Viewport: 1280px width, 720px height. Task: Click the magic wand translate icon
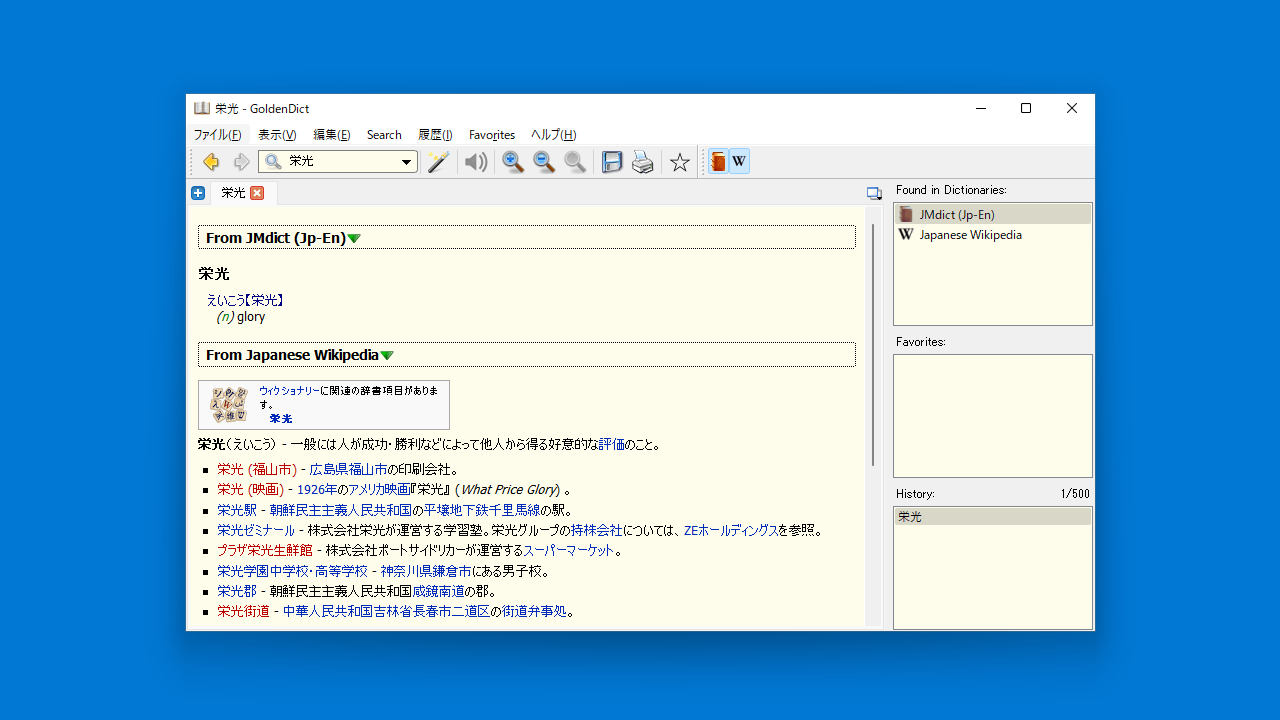pos(438,162)
